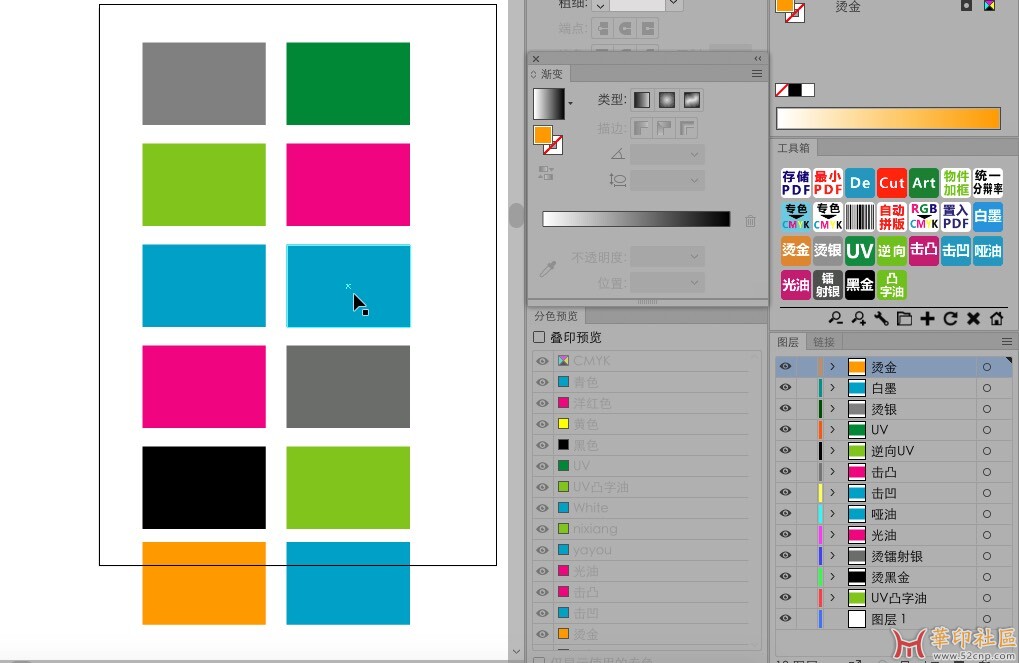Viewport: 1019px width, 663px height.
Task: Select the 烫镭射银 layer
Action: (x=896, y=556)
